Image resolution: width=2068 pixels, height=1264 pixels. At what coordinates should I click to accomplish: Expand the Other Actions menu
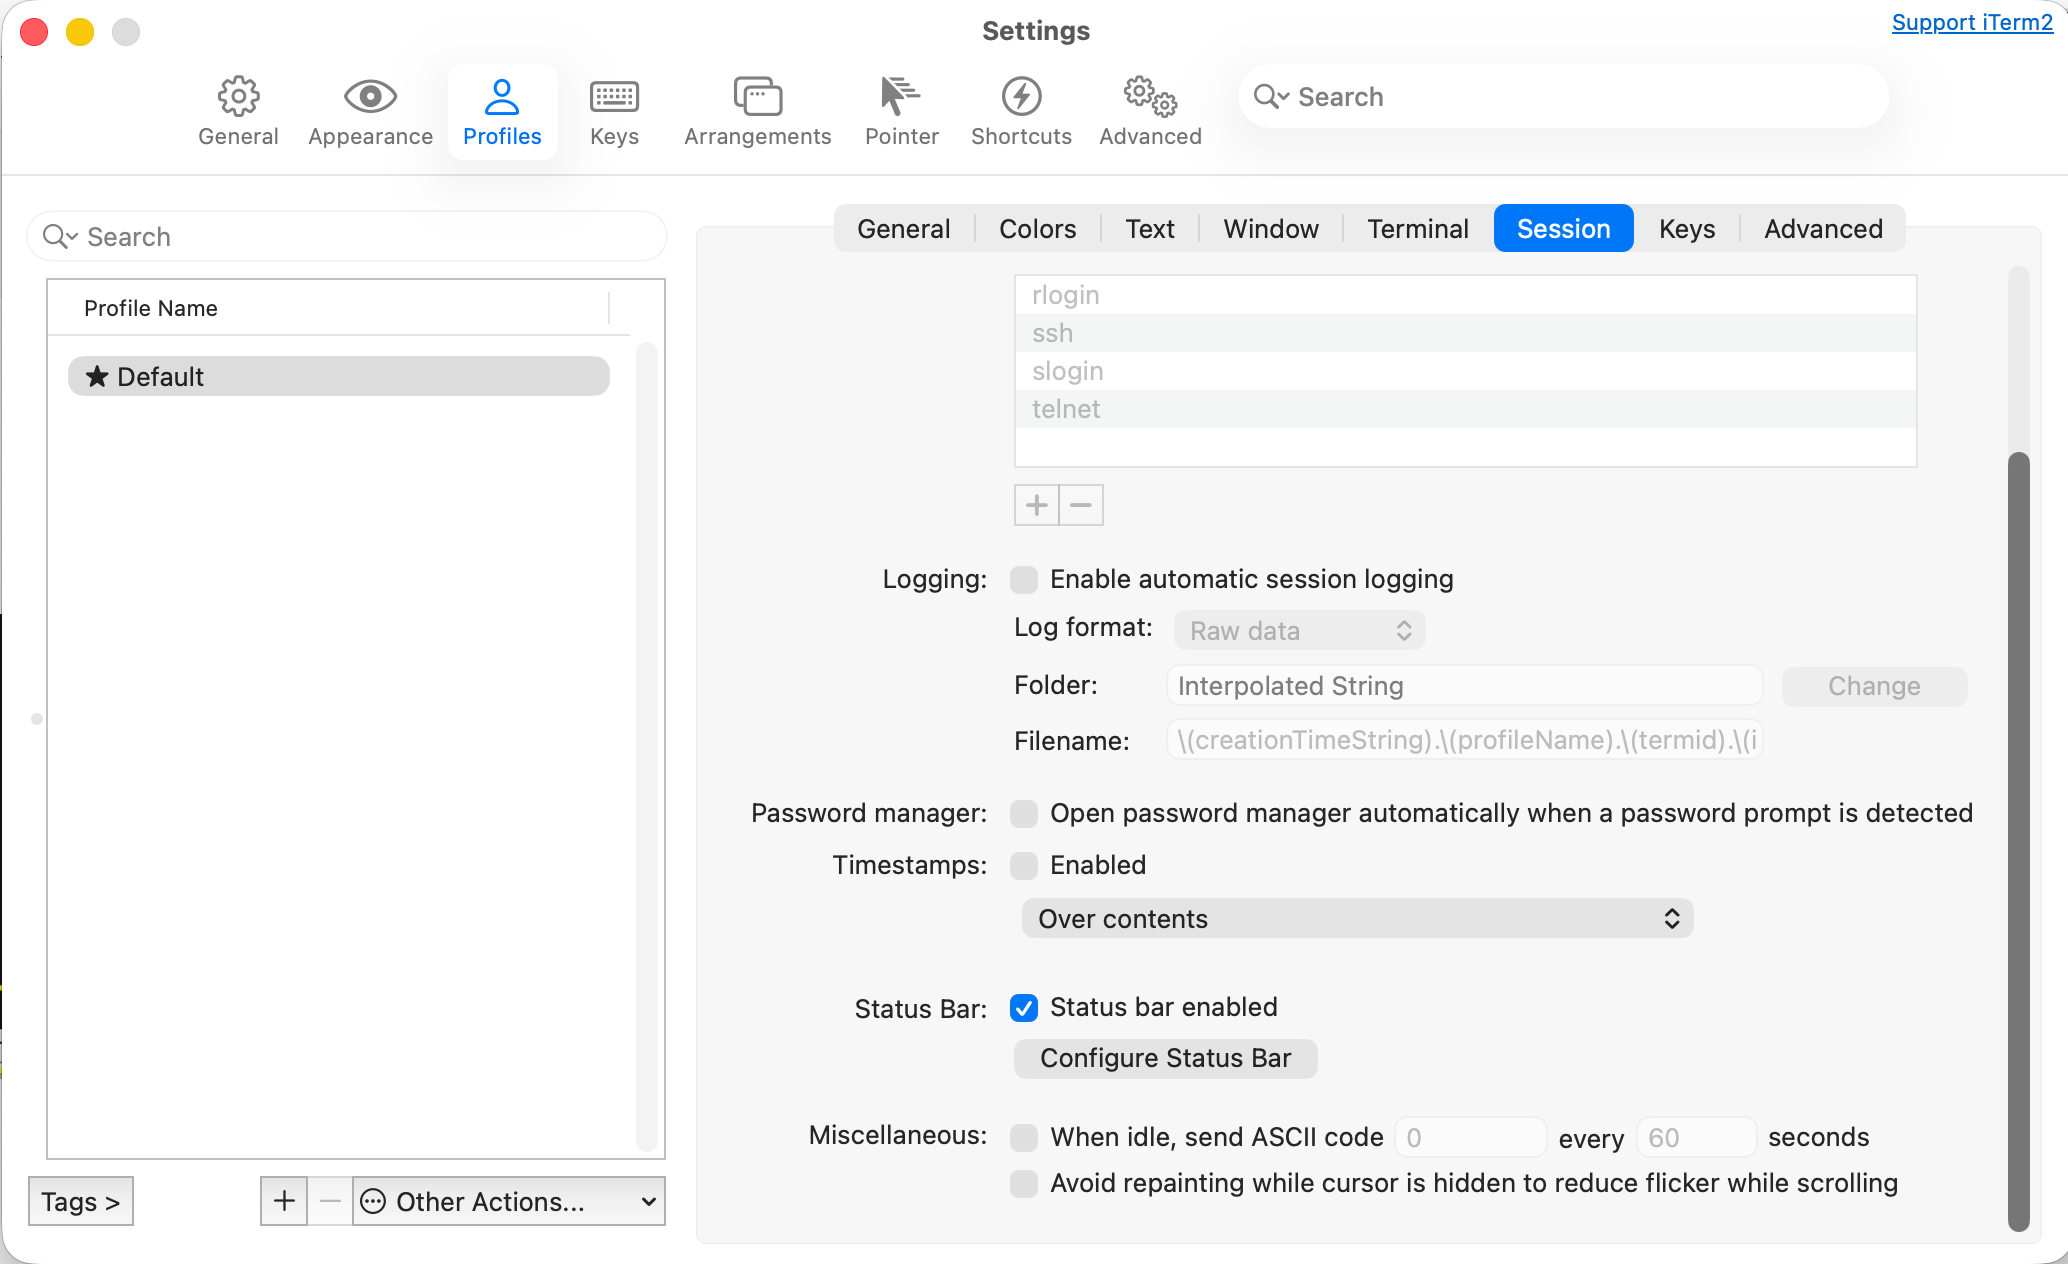pos(509,1201)
